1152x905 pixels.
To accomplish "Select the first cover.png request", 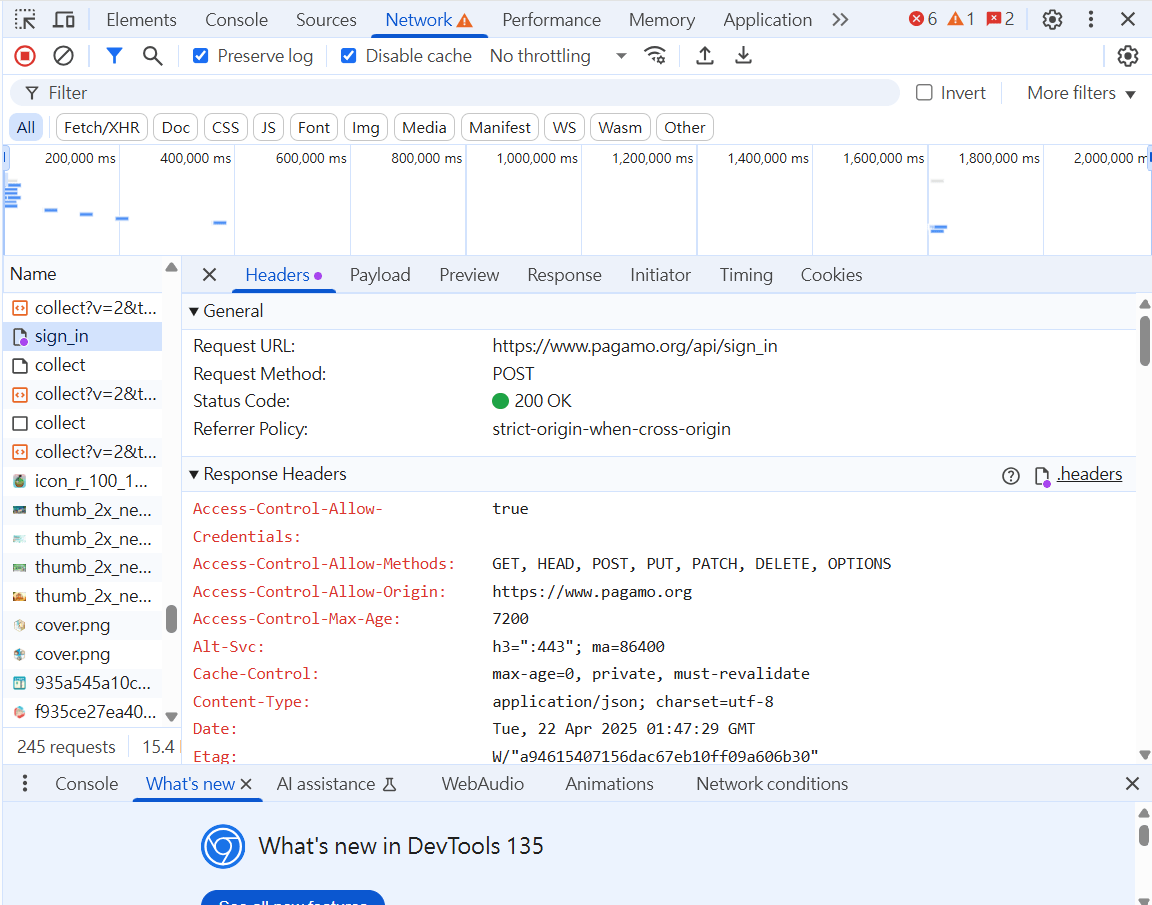I will tap(82, 626).
